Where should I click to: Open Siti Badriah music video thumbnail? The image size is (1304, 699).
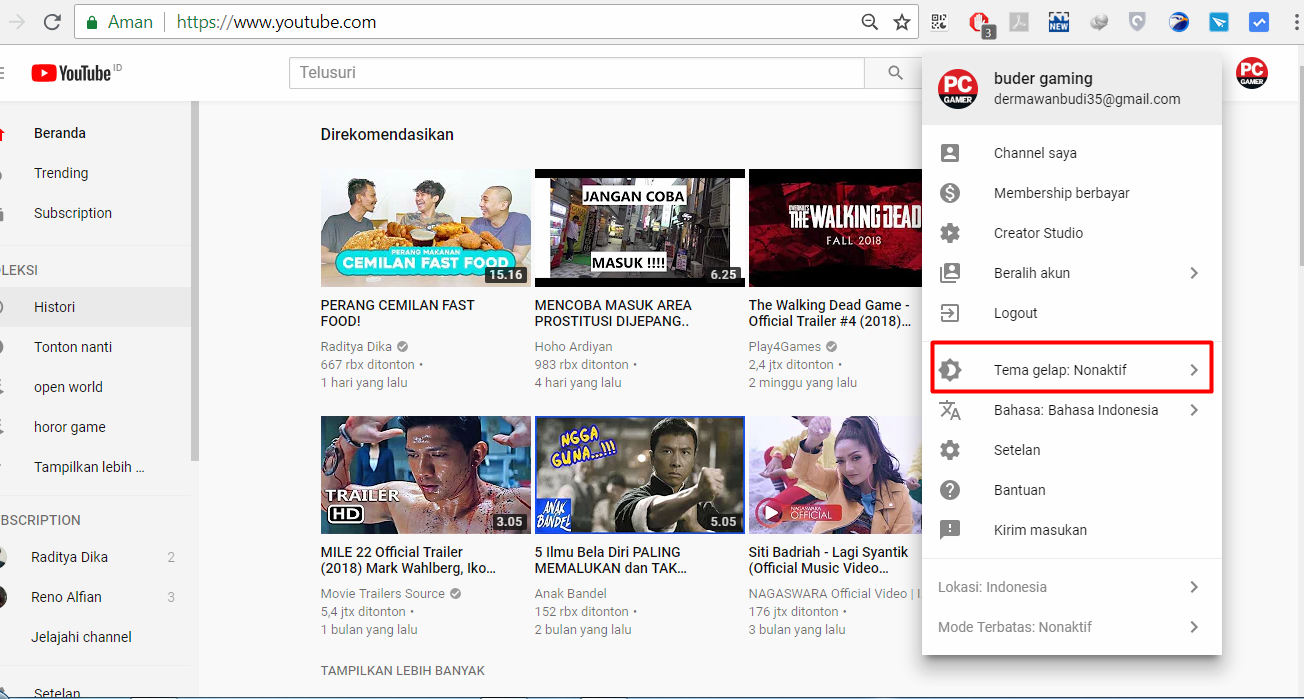point(835,475)
